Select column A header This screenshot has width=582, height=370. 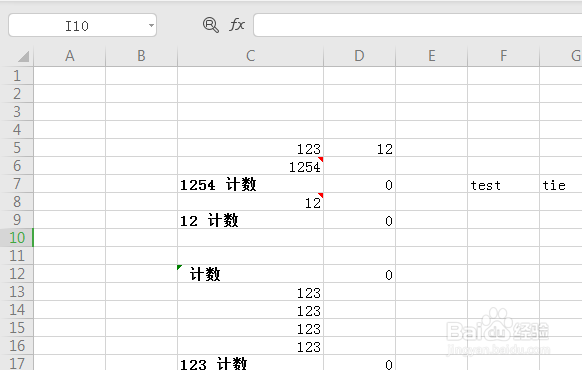pyautogui.click(x=69, y=56)
